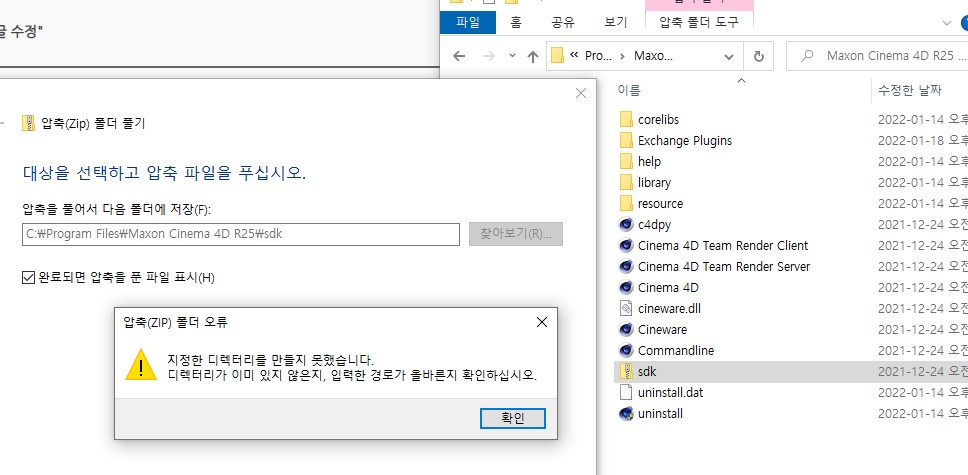
Task: Sort by the 이름 column header
Action: (x=629, y=90)
